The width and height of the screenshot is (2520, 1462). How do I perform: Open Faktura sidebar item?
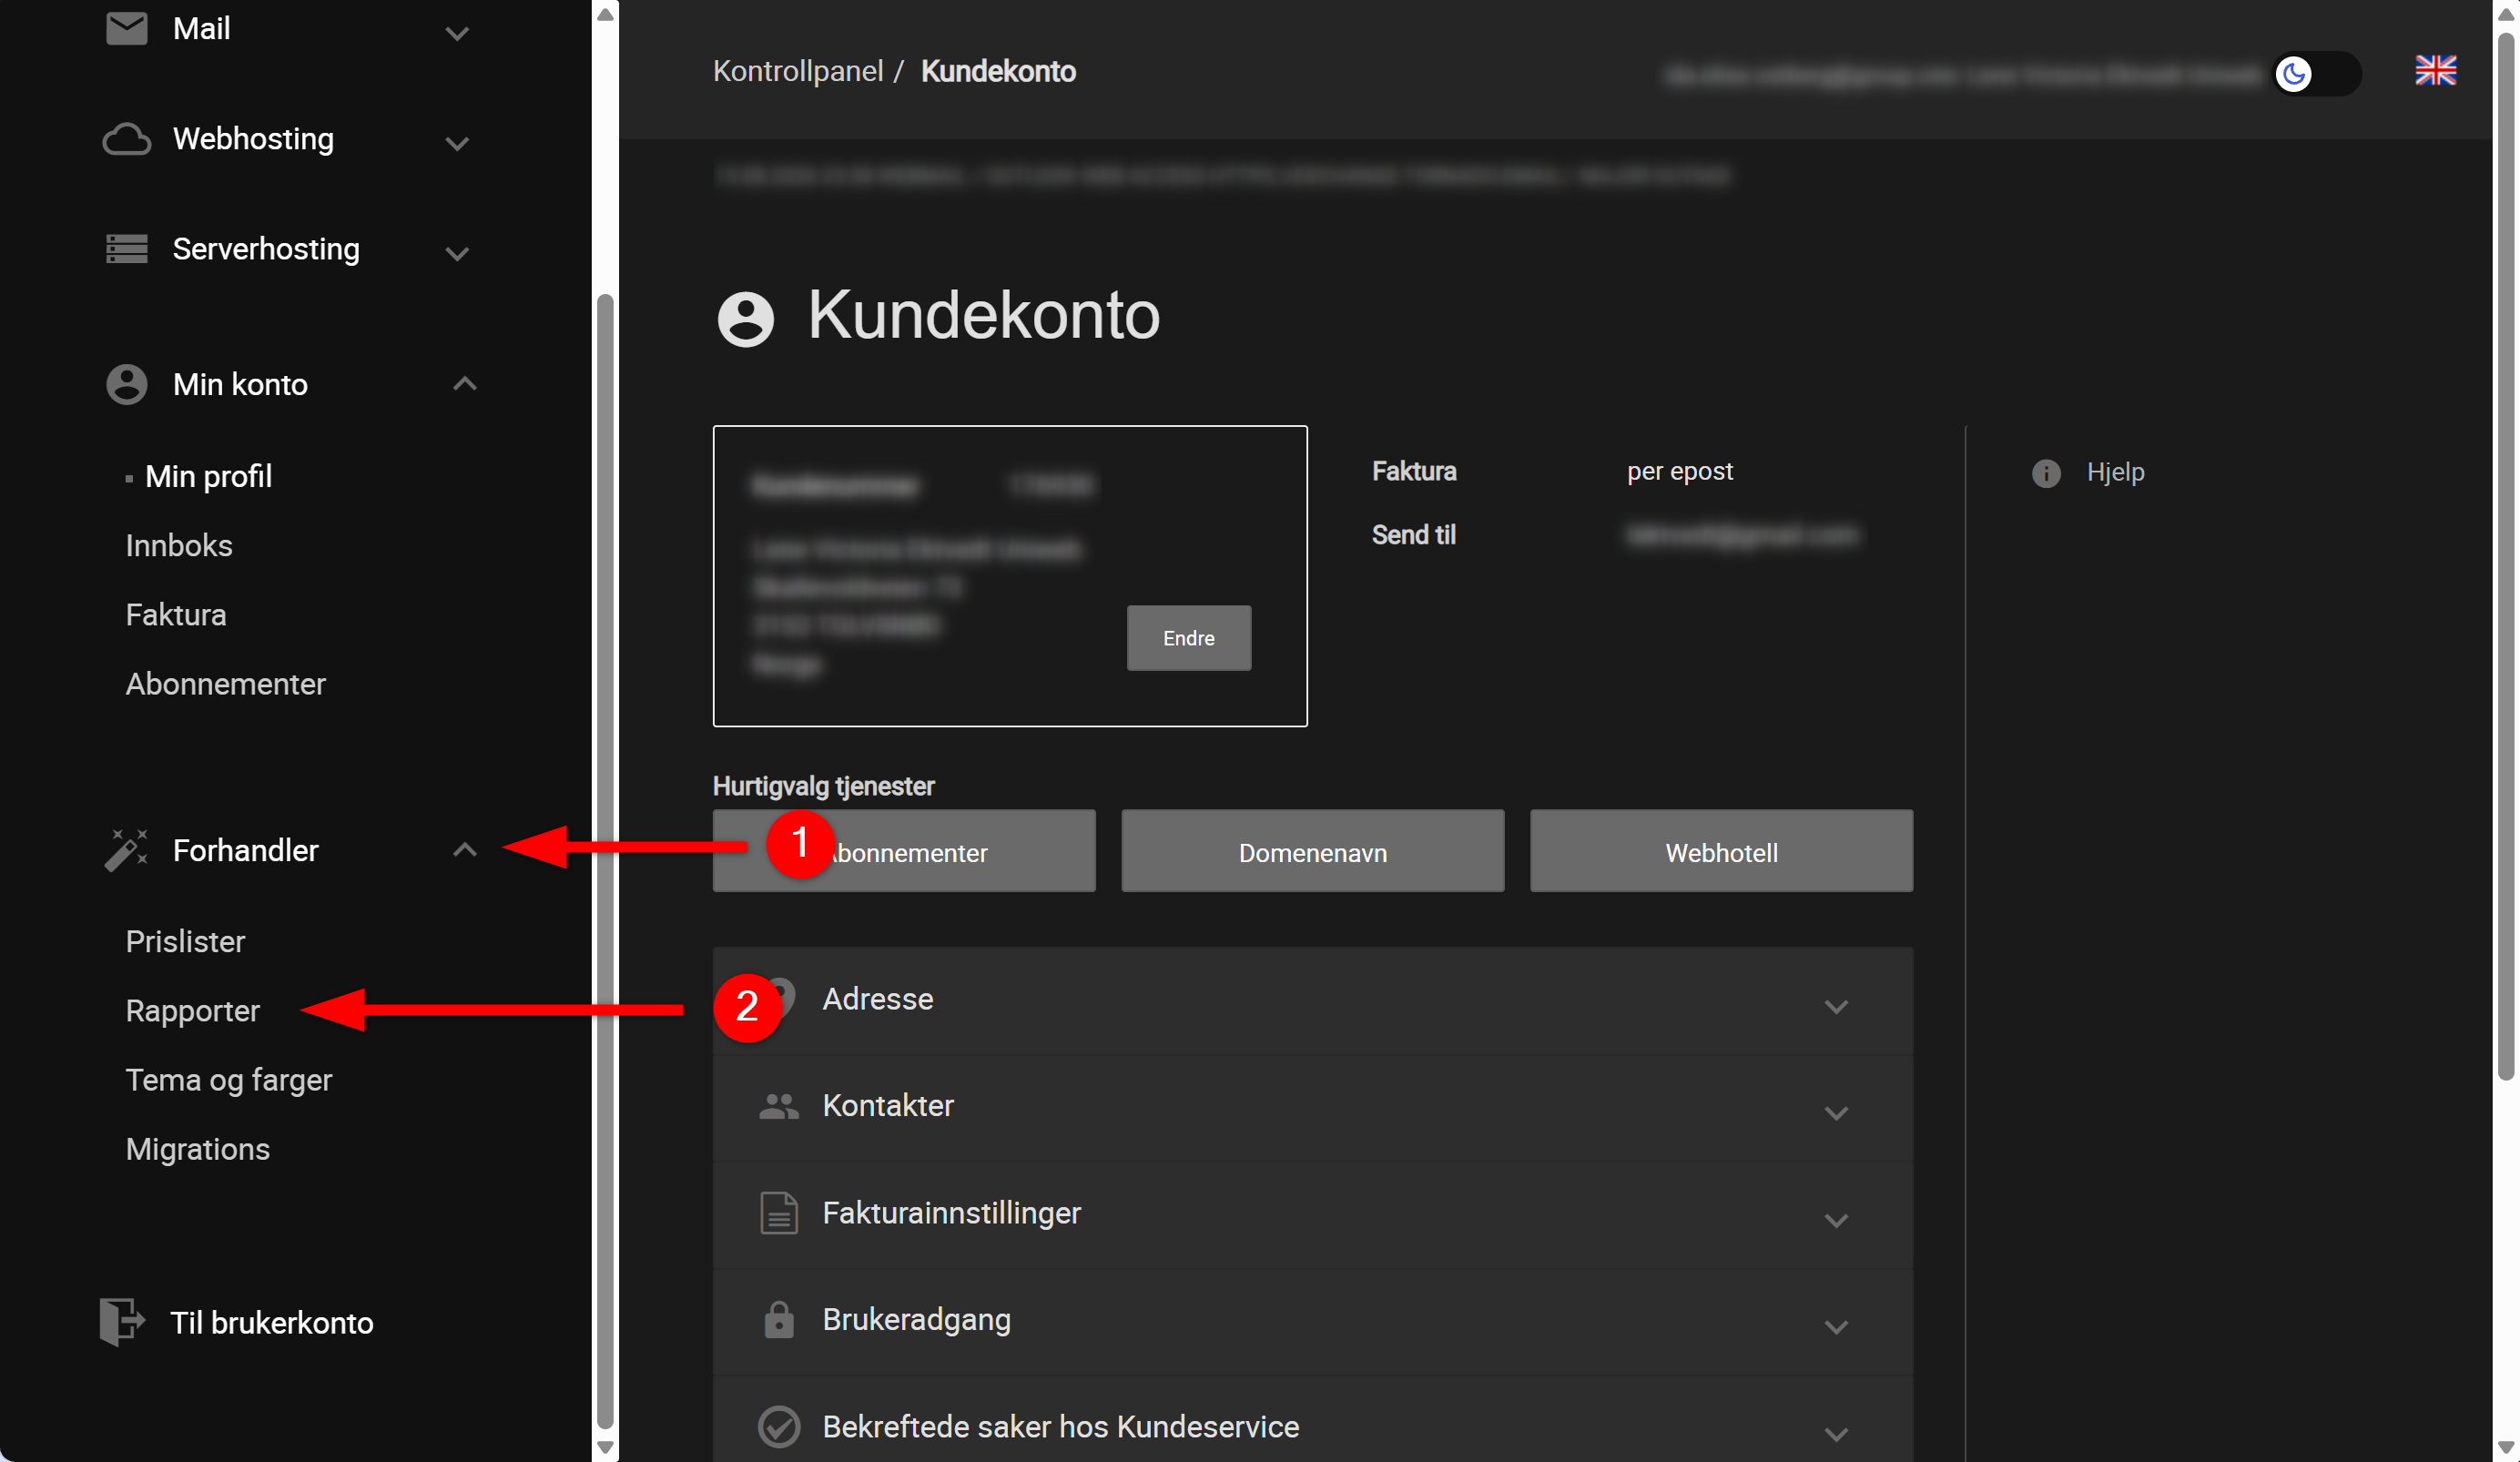click(x=176, y=614)
